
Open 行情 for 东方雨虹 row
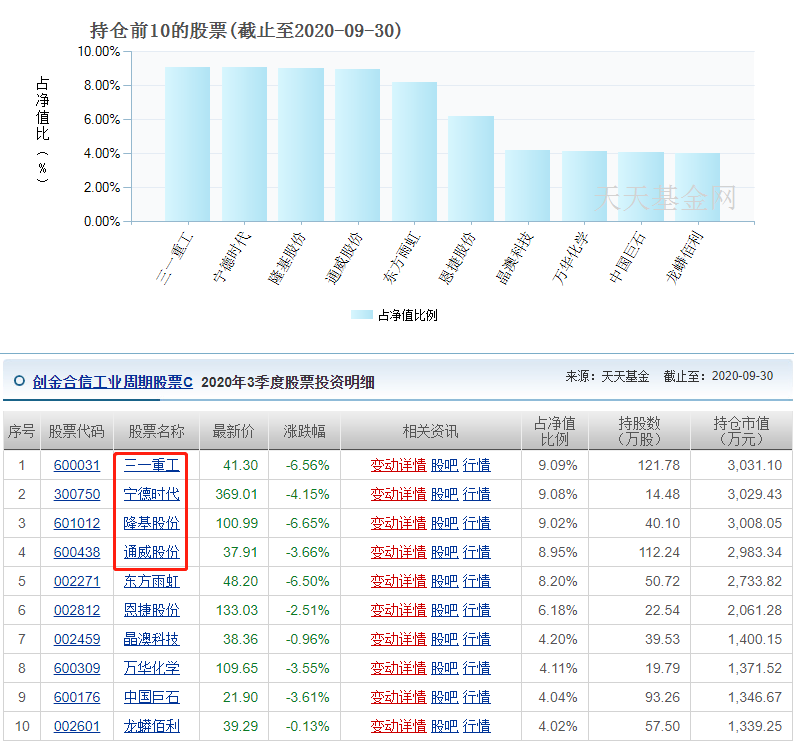[x=477, y=581]
